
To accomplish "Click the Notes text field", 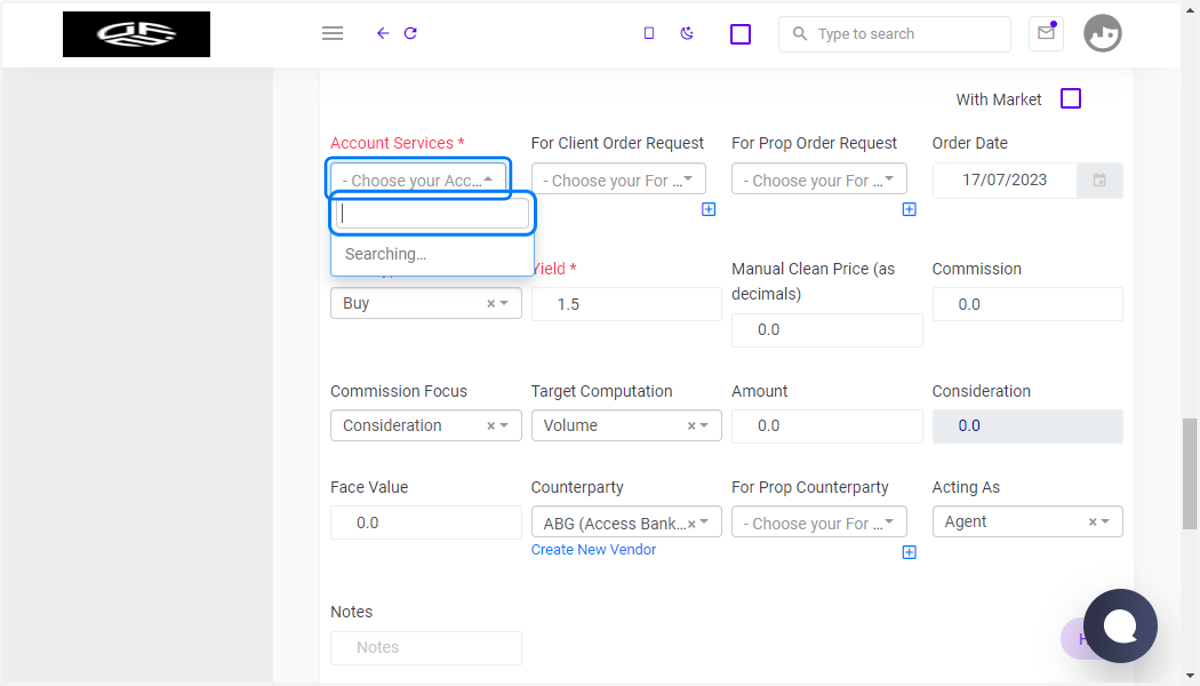I will (x=426, y=648).
